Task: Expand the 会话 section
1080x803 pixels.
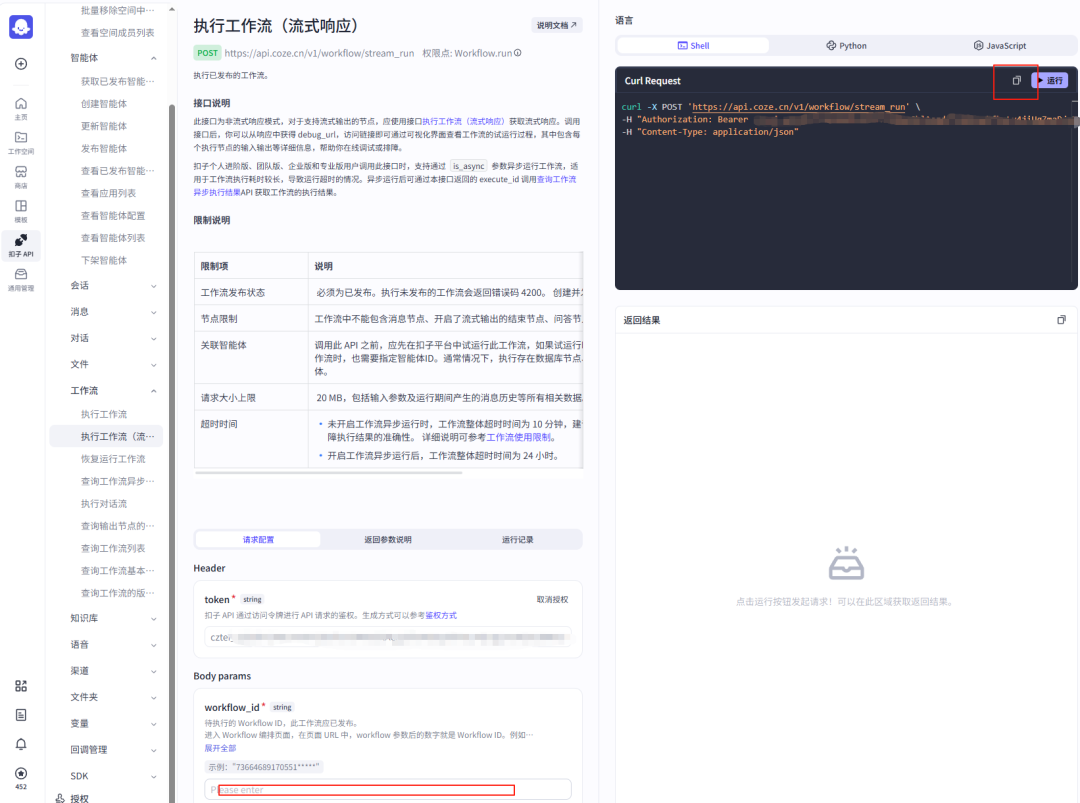Action: (154, 286)
